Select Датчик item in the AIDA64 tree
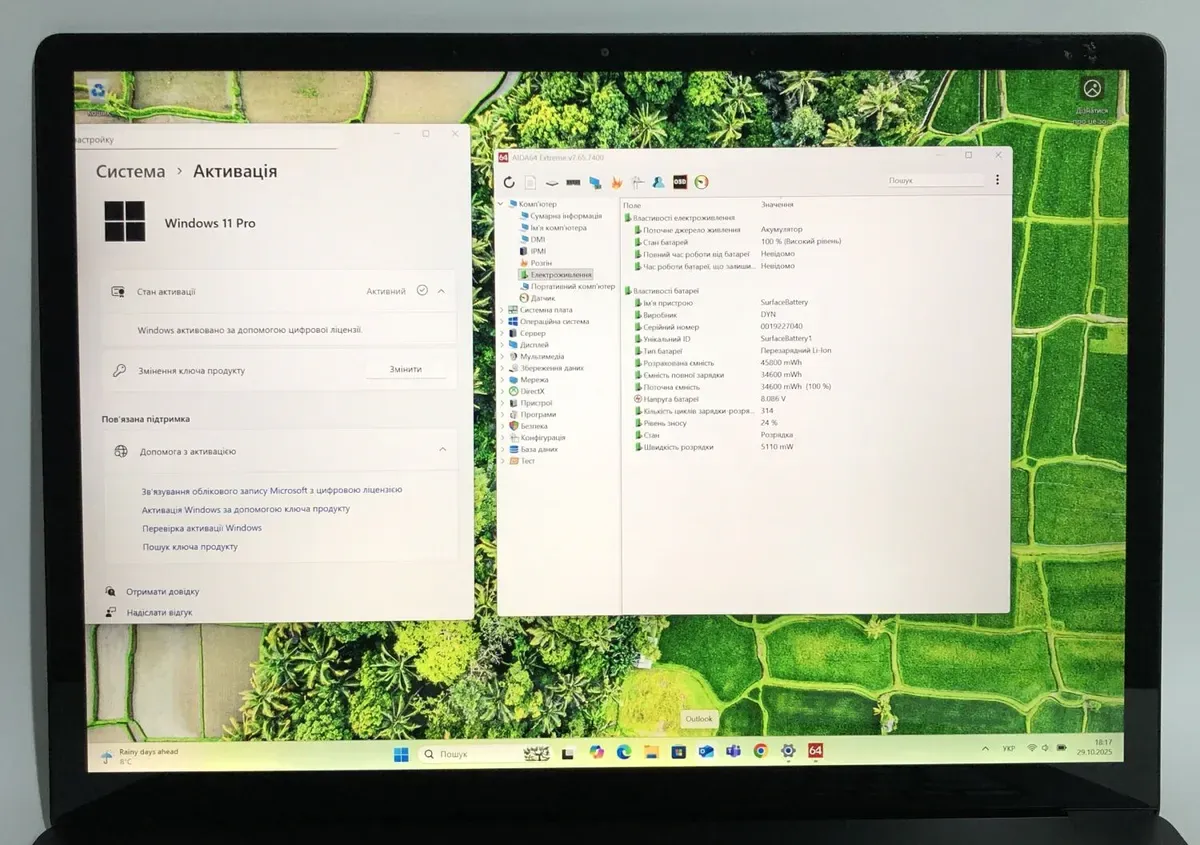This screenshot has width=1200, height=845. (x=542, y=298)
